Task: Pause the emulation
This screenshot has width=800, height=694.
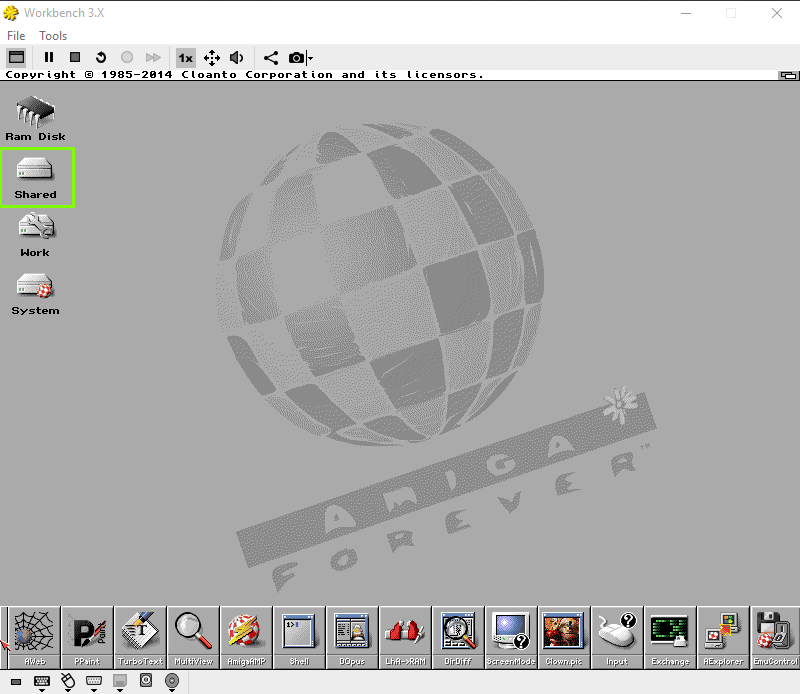Action: (49, 57)
